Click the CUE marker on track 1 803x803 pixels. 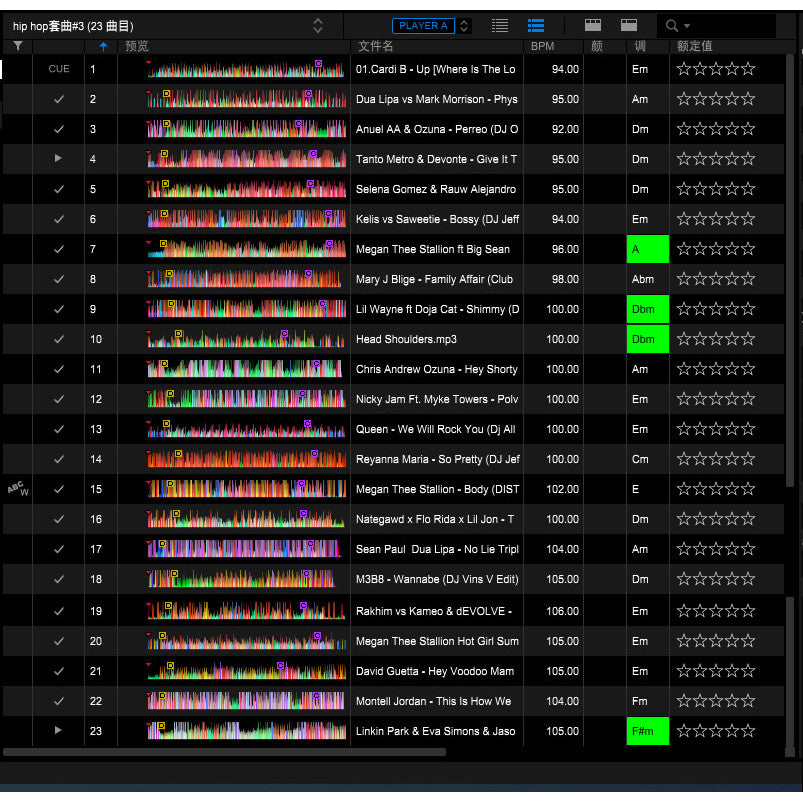(59, 69)
